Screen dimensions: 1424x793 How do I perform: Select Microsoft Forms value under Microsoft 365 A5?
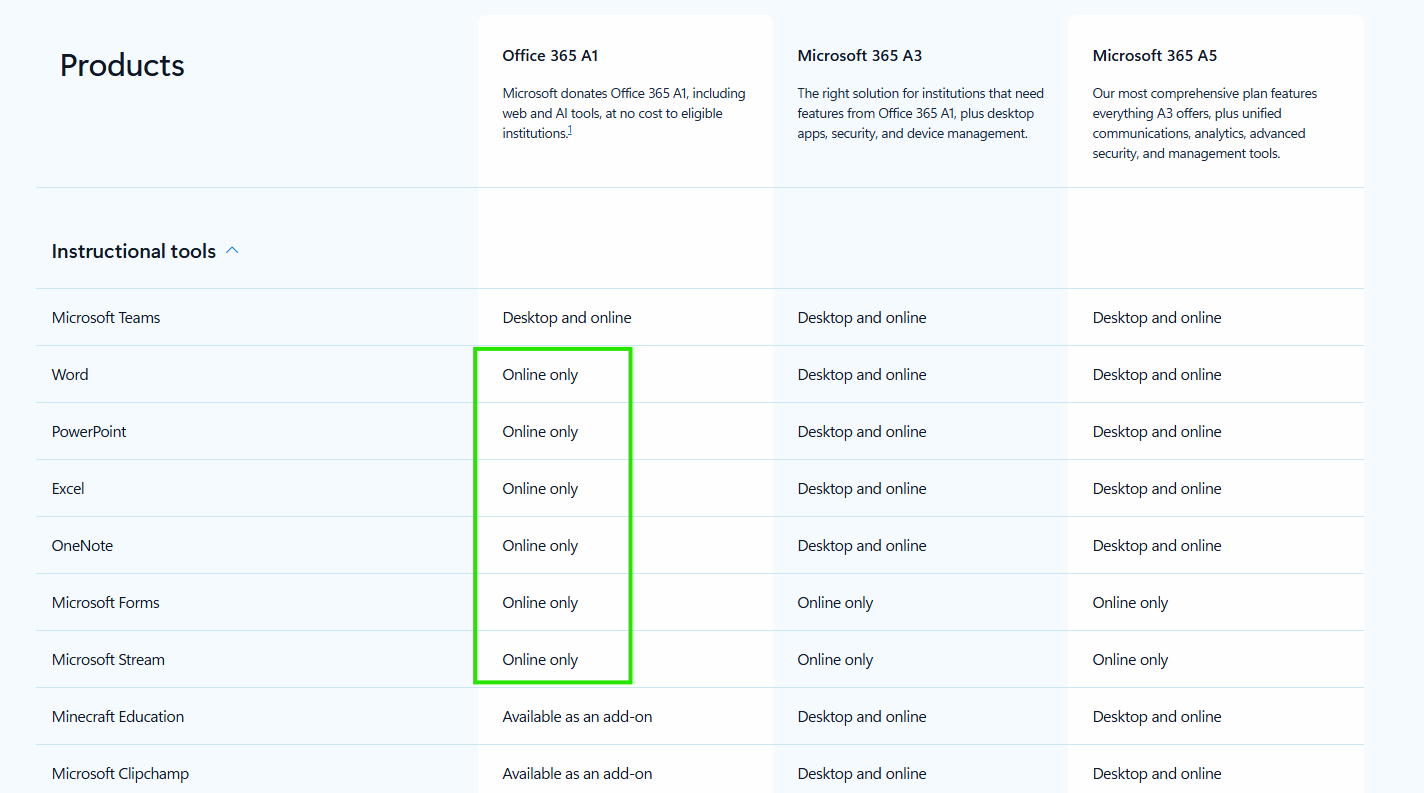click(1130, 603)
